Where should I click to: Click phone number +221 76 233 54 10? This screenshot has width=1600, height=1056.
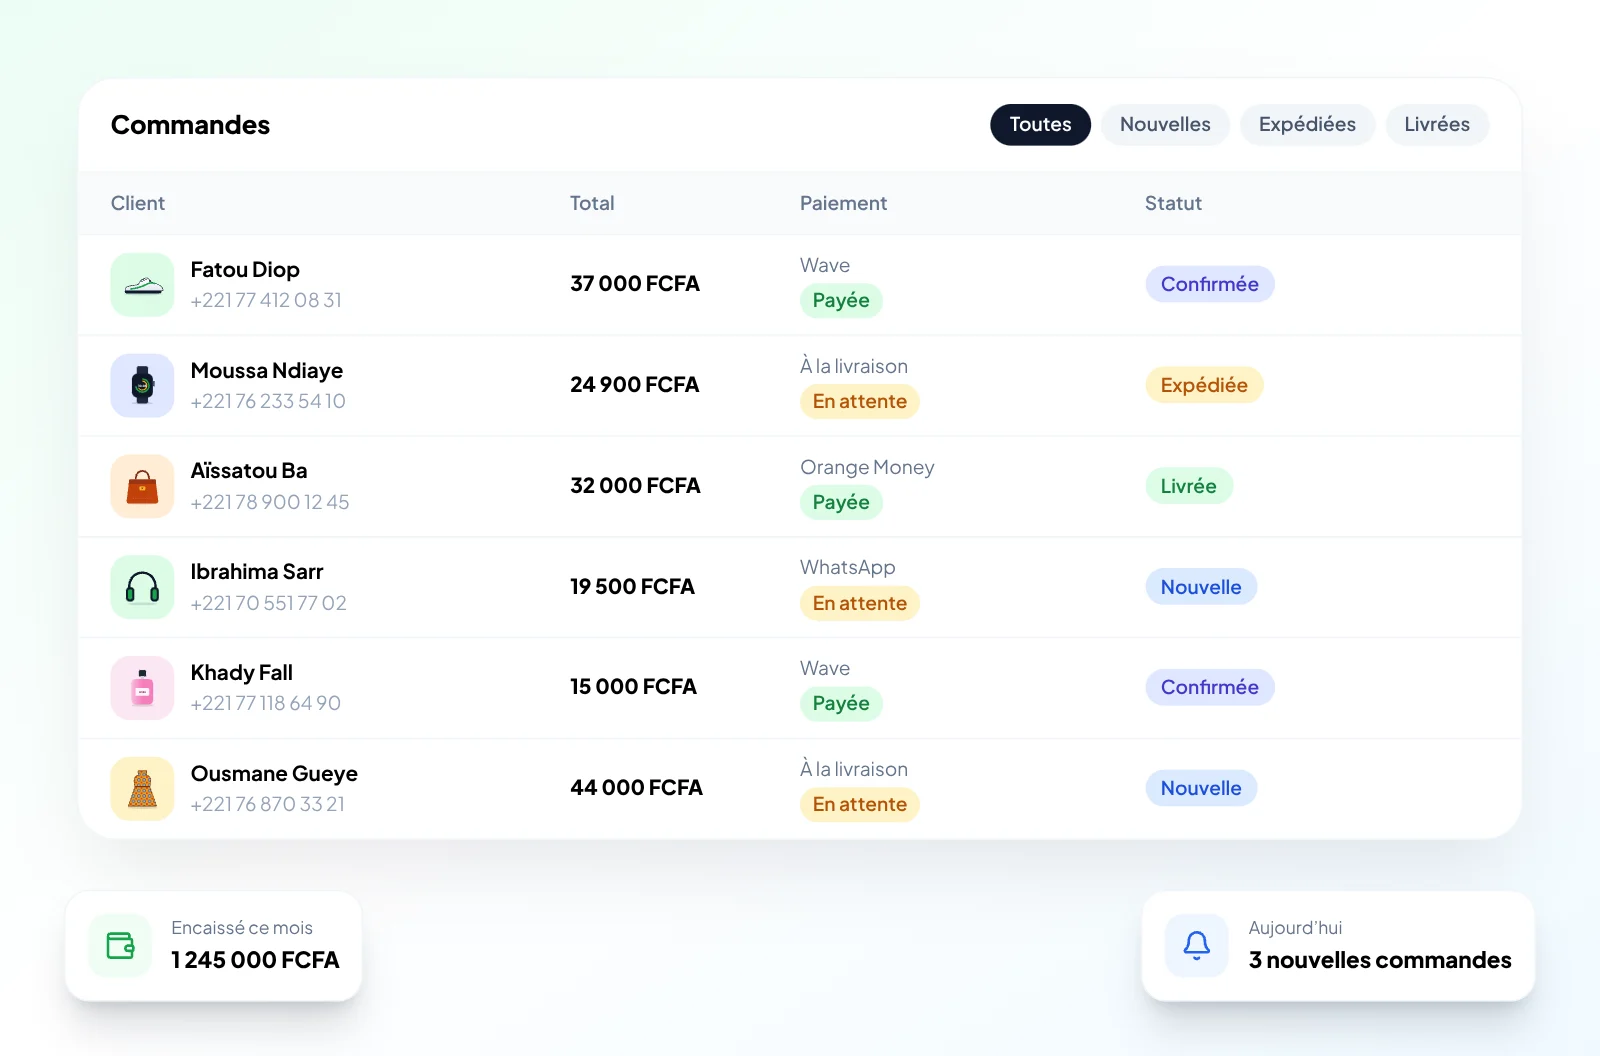click(x=268, y=401)
